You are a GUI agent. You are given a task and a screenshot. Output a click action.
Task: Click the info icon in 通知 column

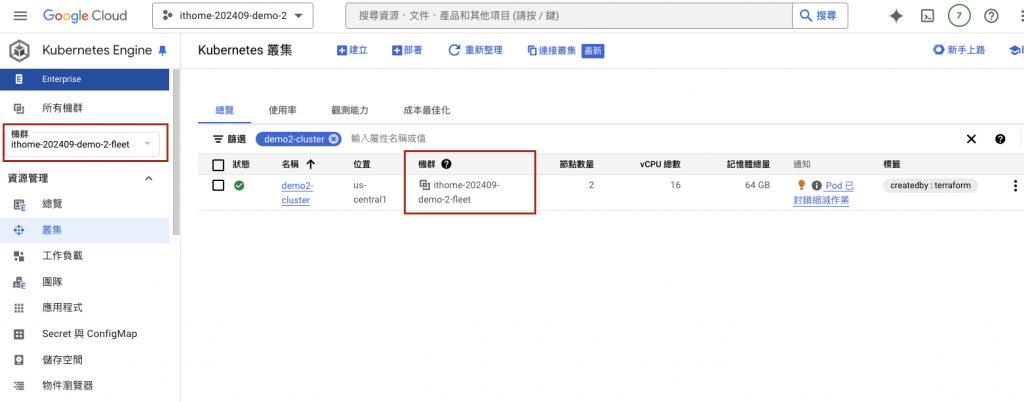coord(816,186)
